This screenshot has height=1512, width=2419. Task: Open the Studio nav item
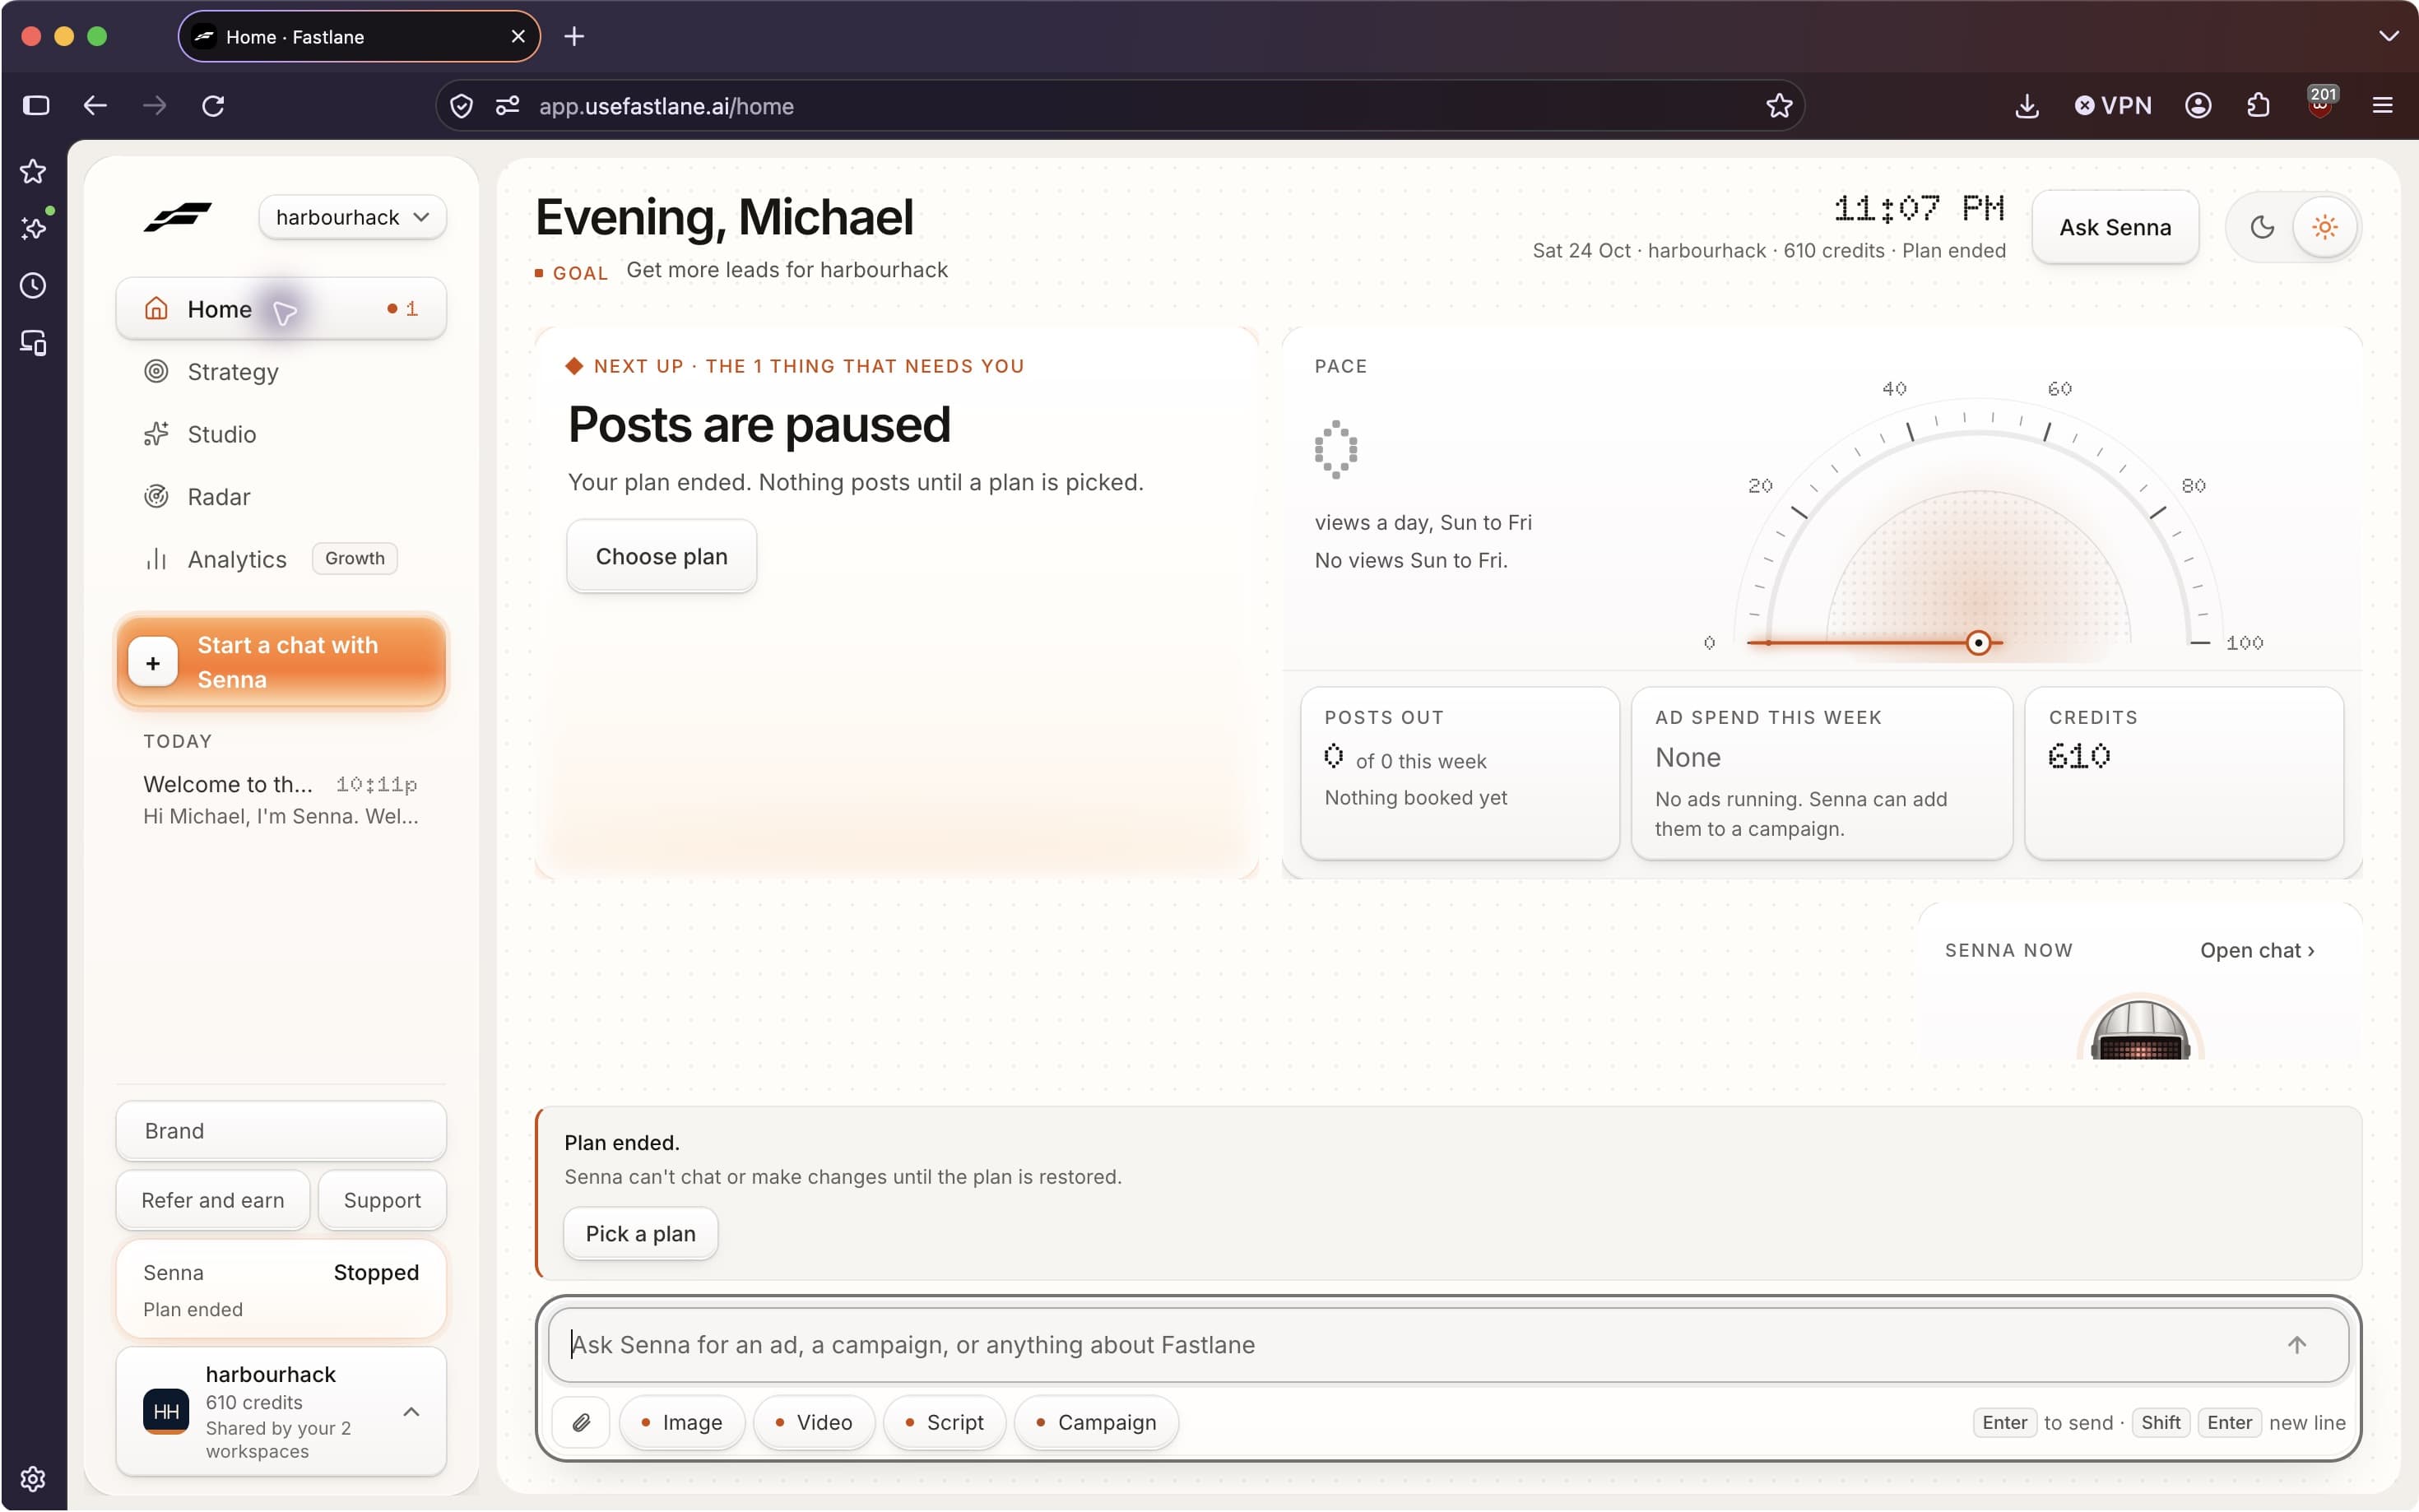(x=281, y=434)
